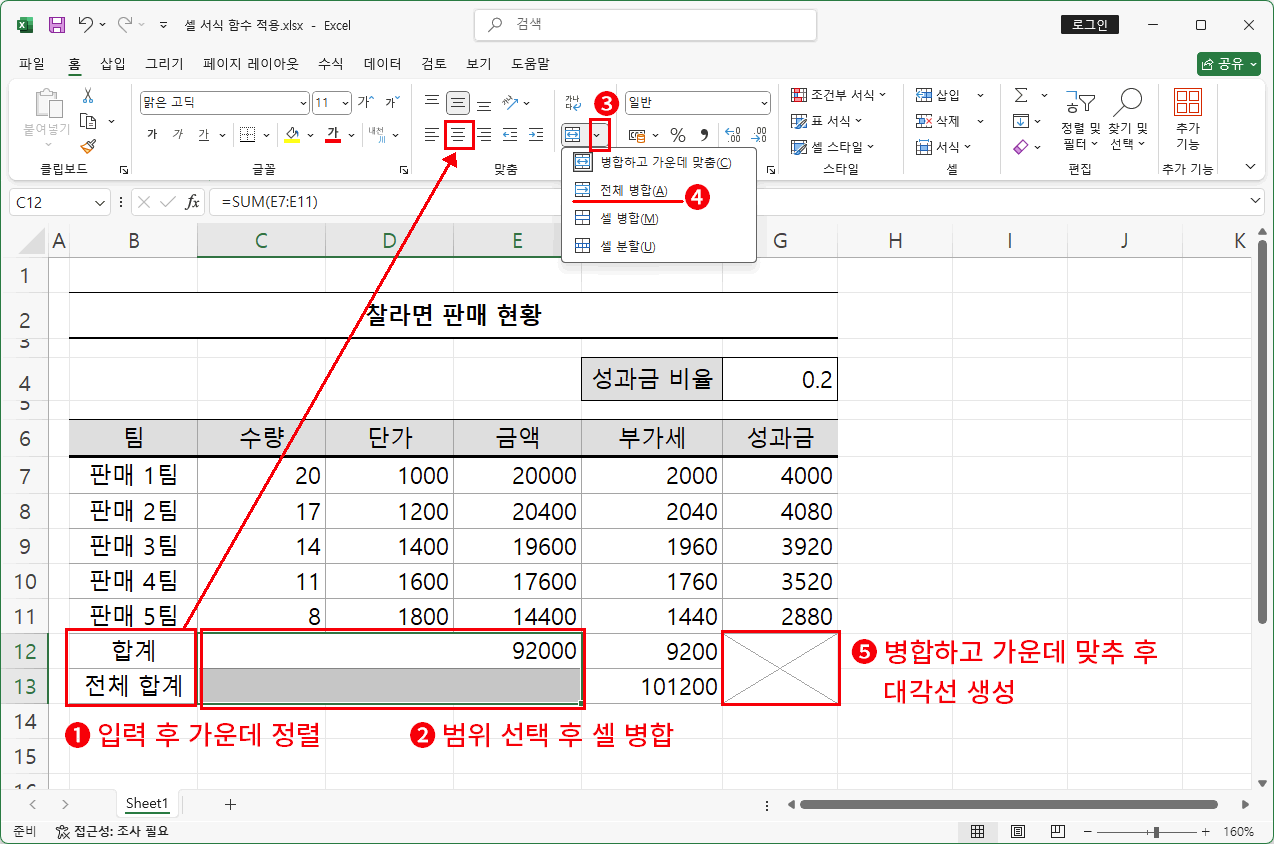Decrease decimal places
Screen dimensions: 1274x844
click(x=759, y=135)
